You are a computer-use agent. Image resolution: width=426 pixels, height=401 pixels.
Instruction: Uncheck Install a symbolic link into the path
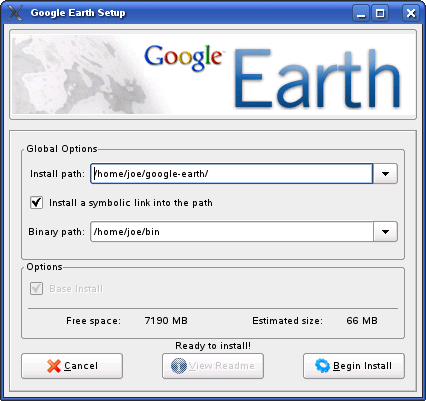pos(36,202)
